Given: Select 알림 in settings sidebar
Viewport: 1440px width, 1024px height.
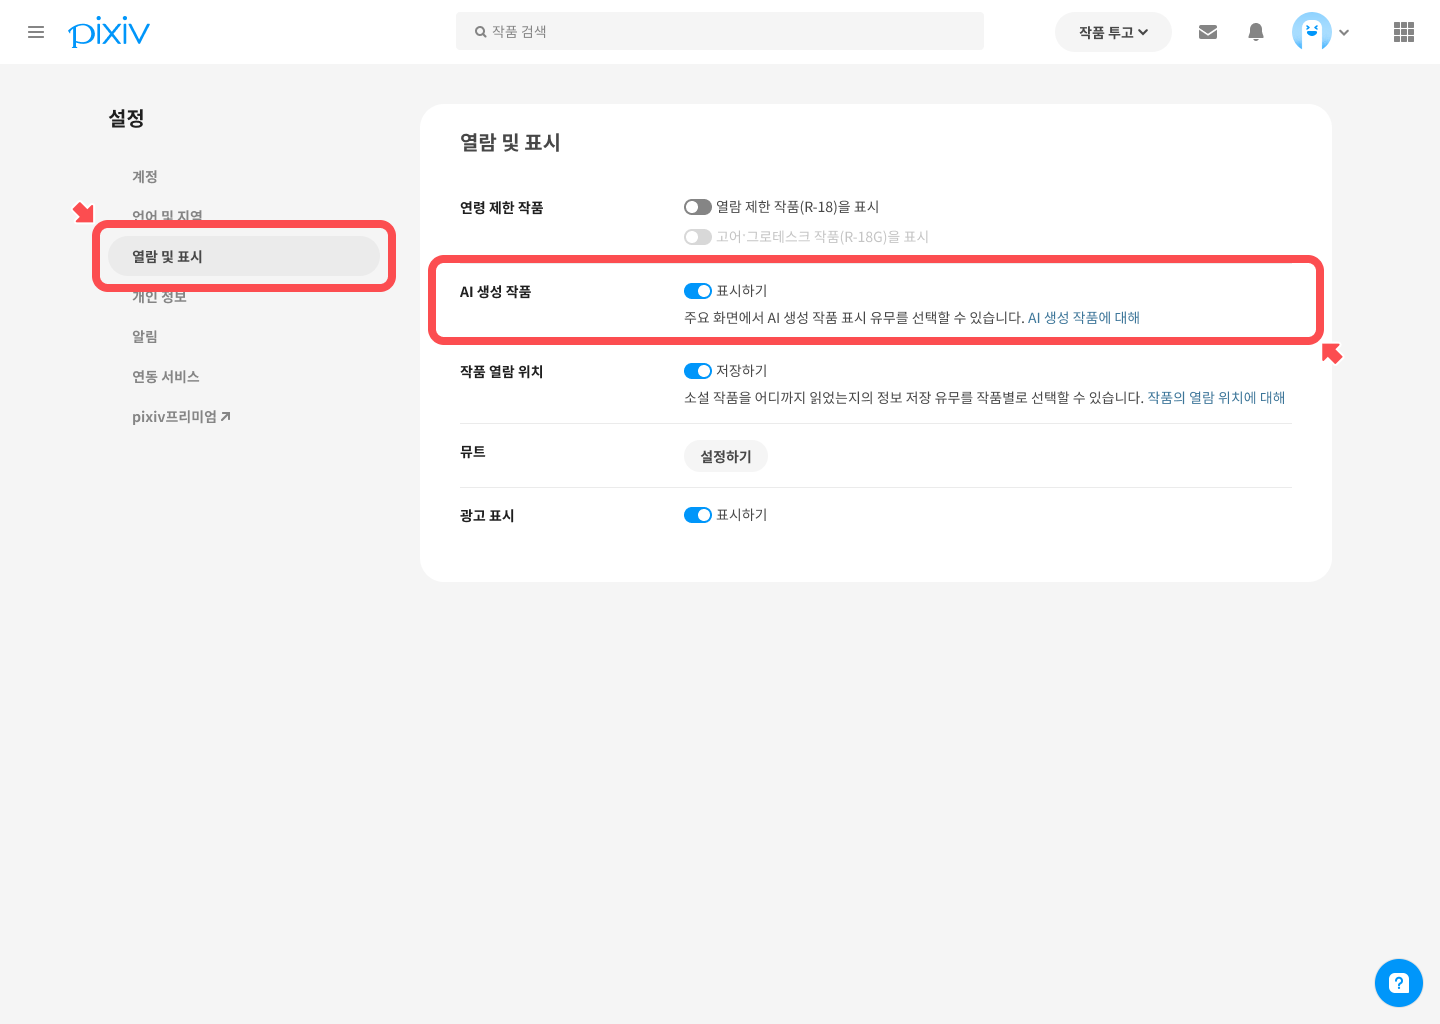Looking at the screenshot, I should (145, 336).
